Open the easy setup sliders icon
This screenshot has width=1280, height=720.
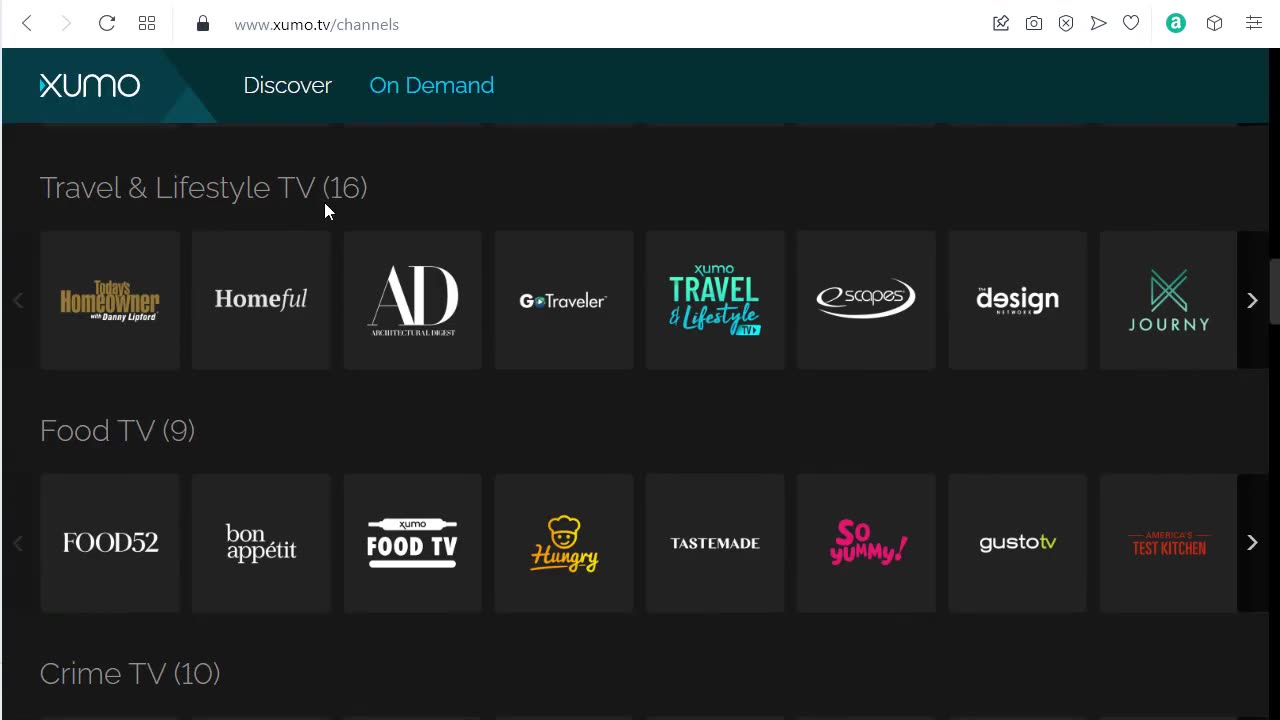(x=1253, y=23)
